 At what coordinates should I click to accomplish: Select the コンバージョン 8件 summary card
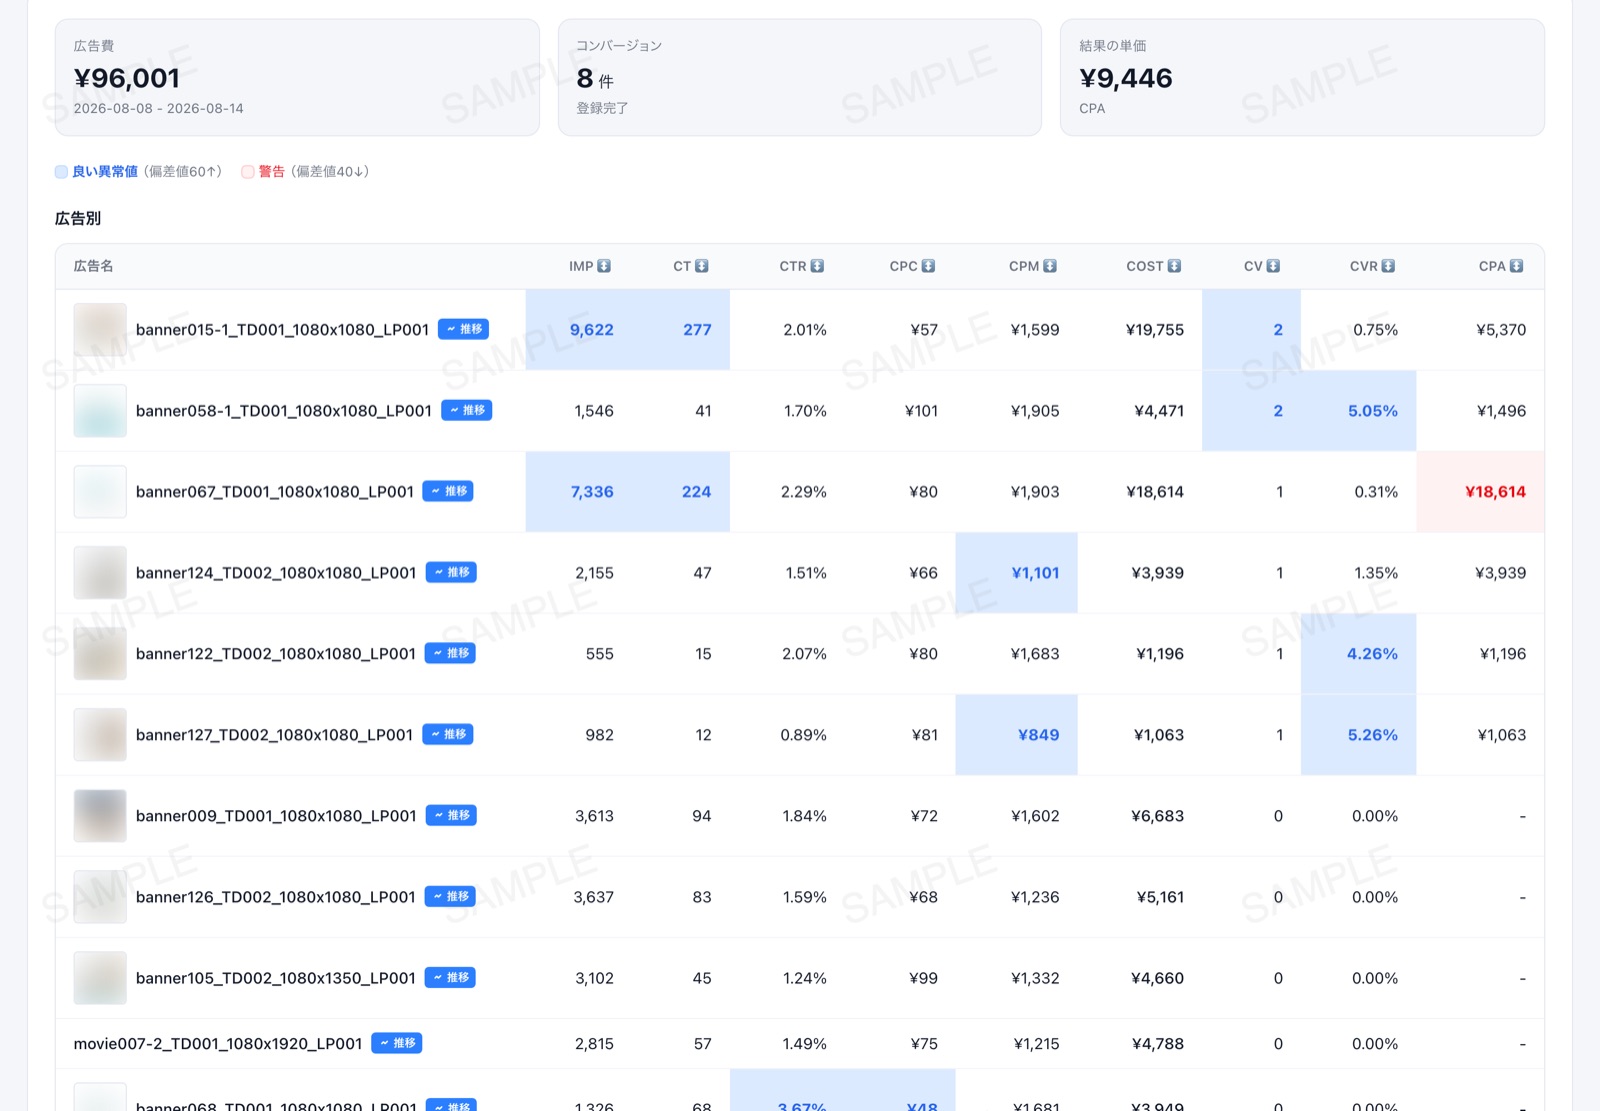coord(800,77)
